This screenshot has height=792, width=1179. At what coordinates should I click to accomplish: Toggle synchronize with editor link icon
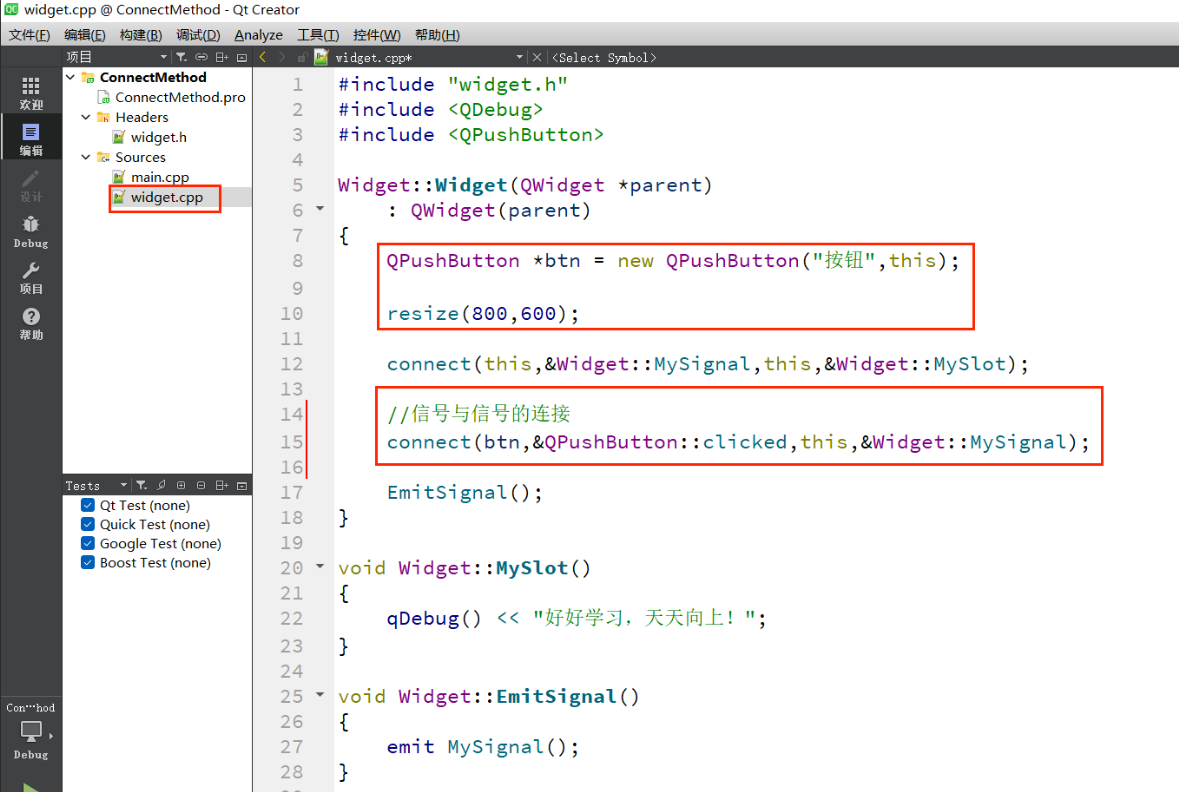coord(201,57)
